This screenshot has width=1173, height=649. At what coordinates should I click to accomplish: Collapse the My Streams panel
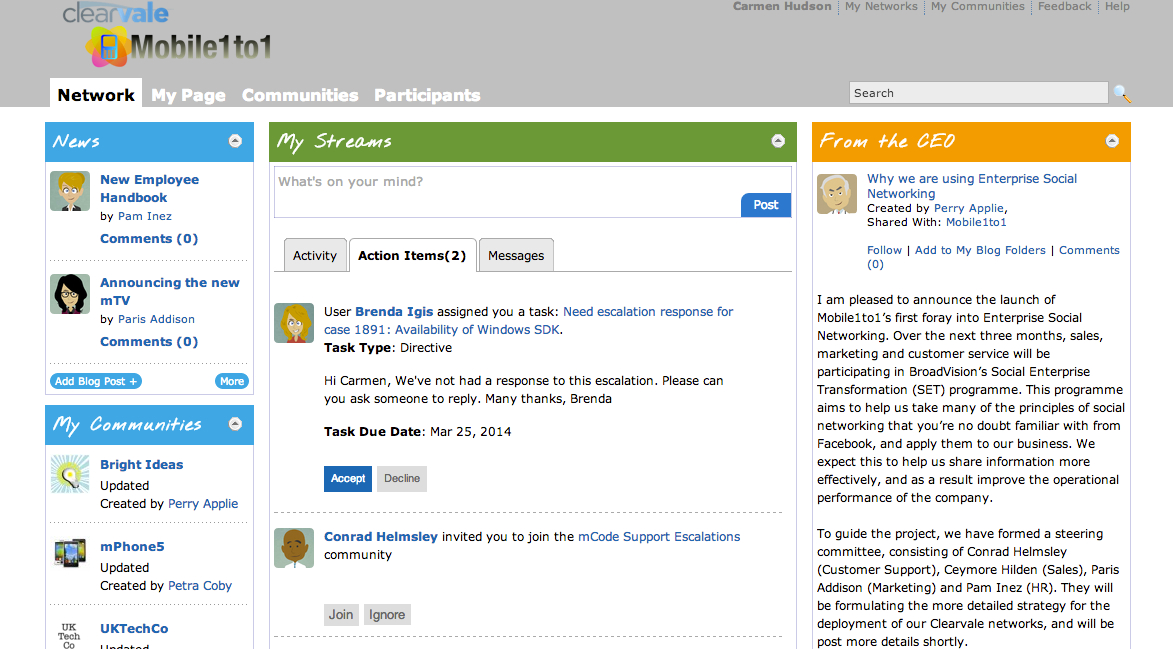click(x=778, y=141)
